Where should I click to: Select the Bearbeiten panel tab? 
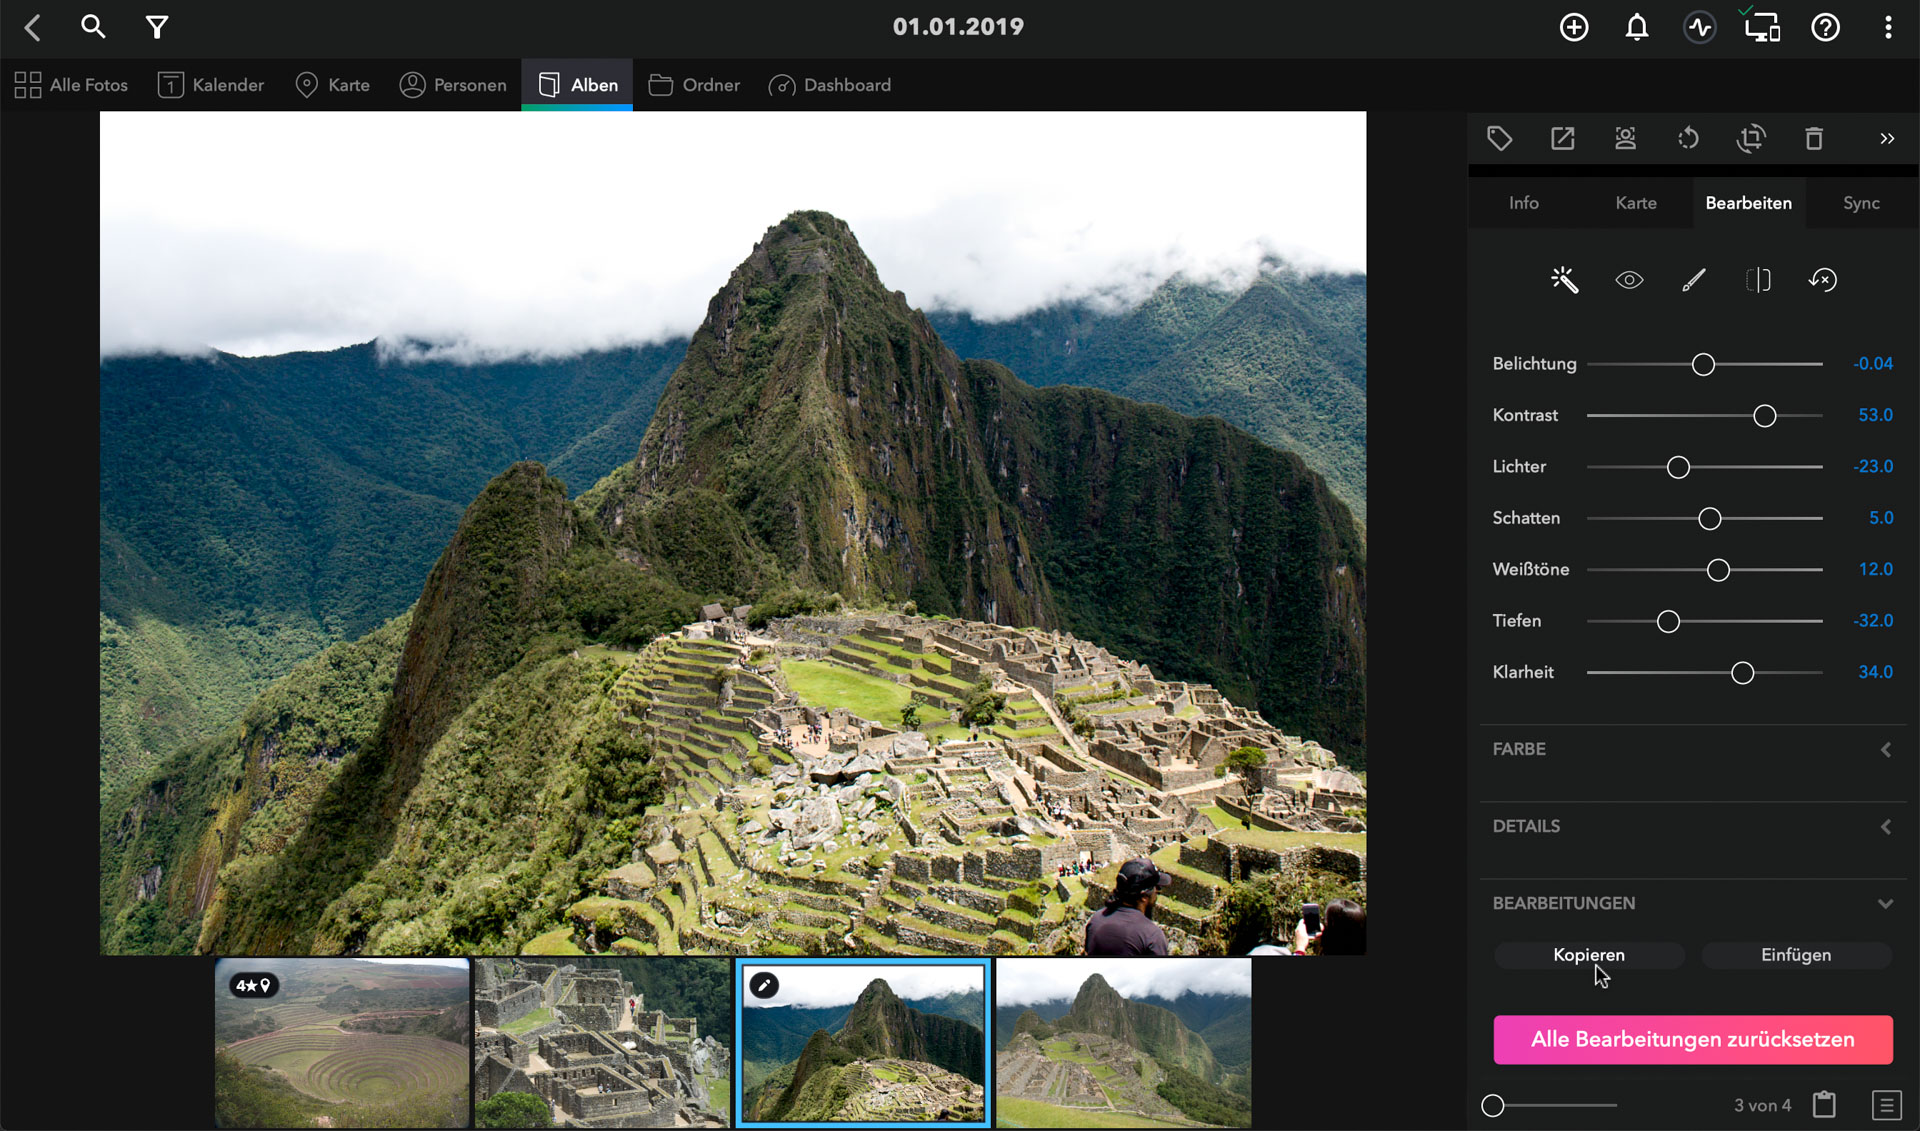[1748, 203]
